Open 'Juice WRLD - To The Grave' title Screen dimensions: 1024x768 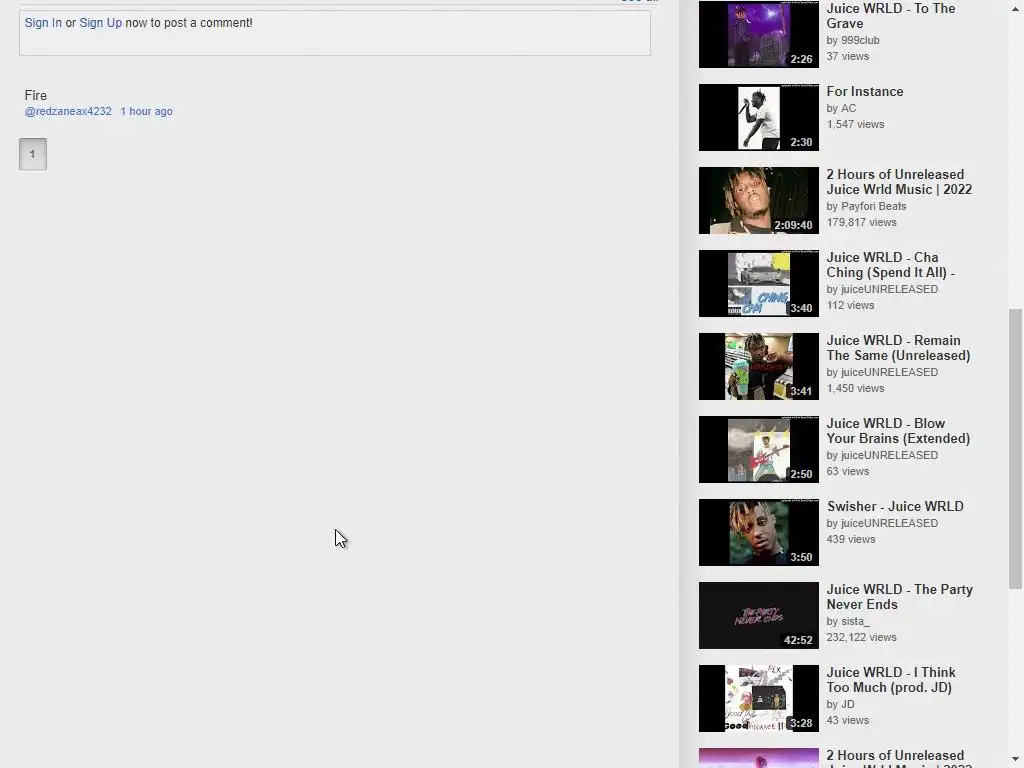891,16
